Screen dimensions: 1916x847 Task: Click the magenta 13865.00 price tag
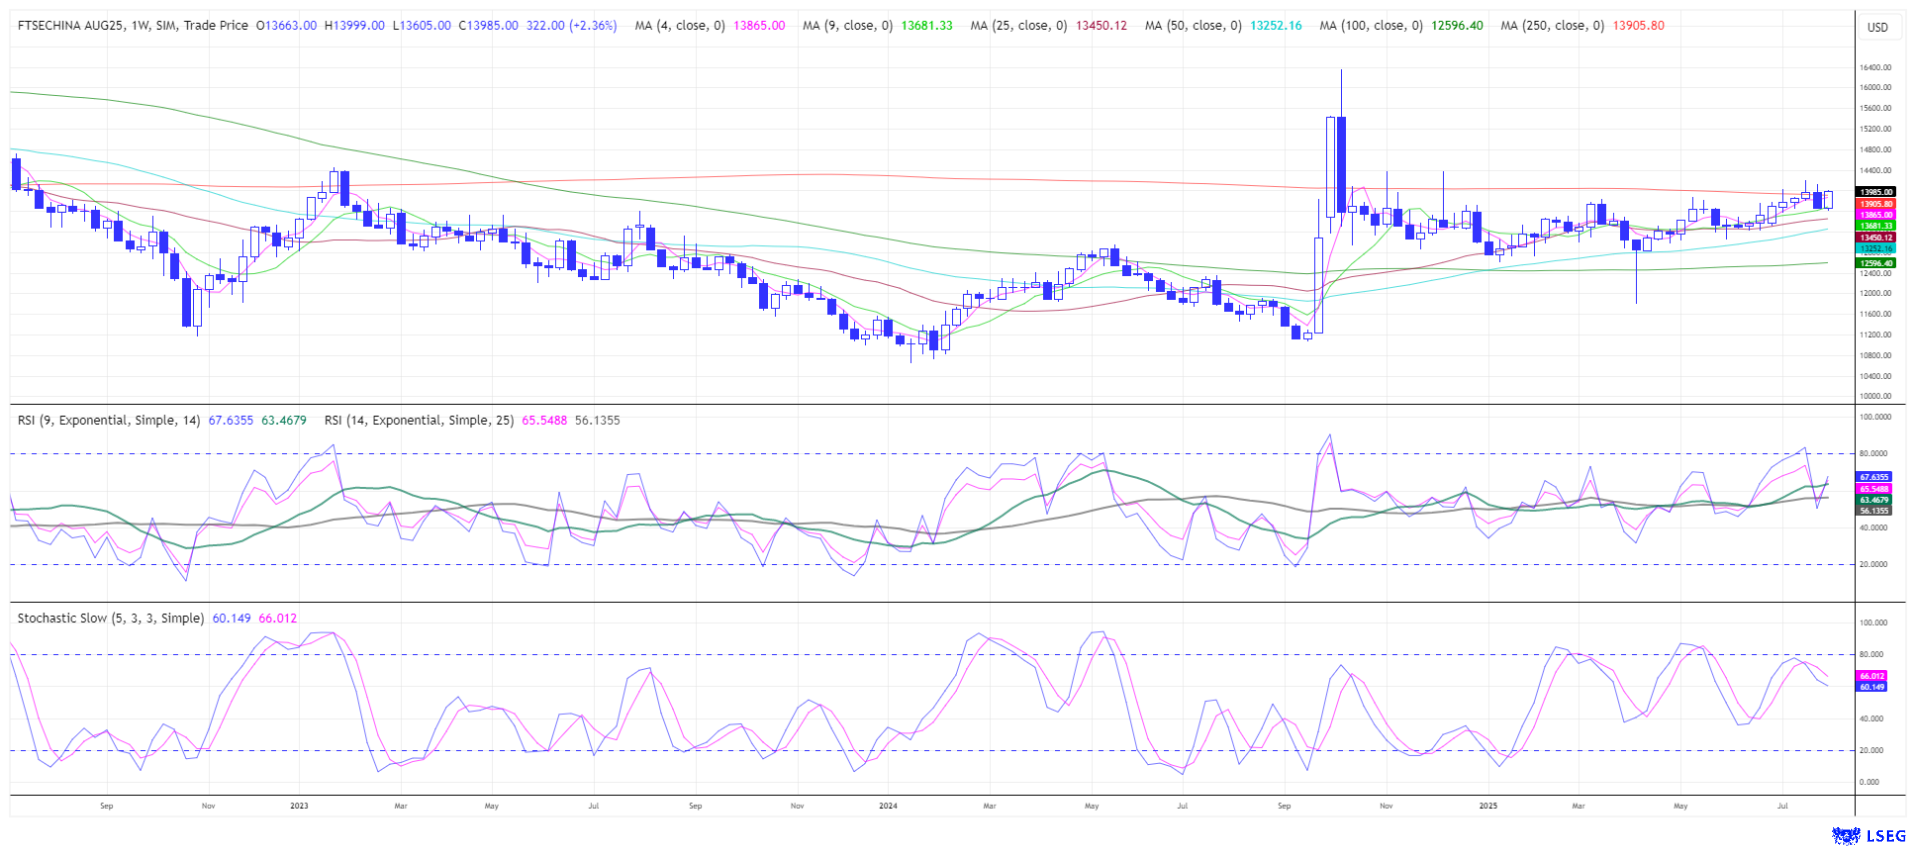coord(1875,215)
